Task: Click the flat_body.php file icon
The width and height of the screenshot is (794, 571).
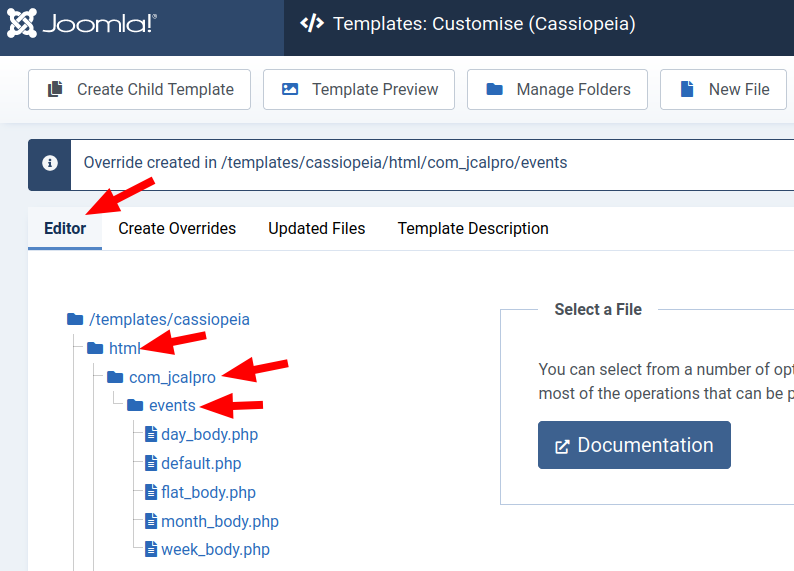Action: (151, 492)
